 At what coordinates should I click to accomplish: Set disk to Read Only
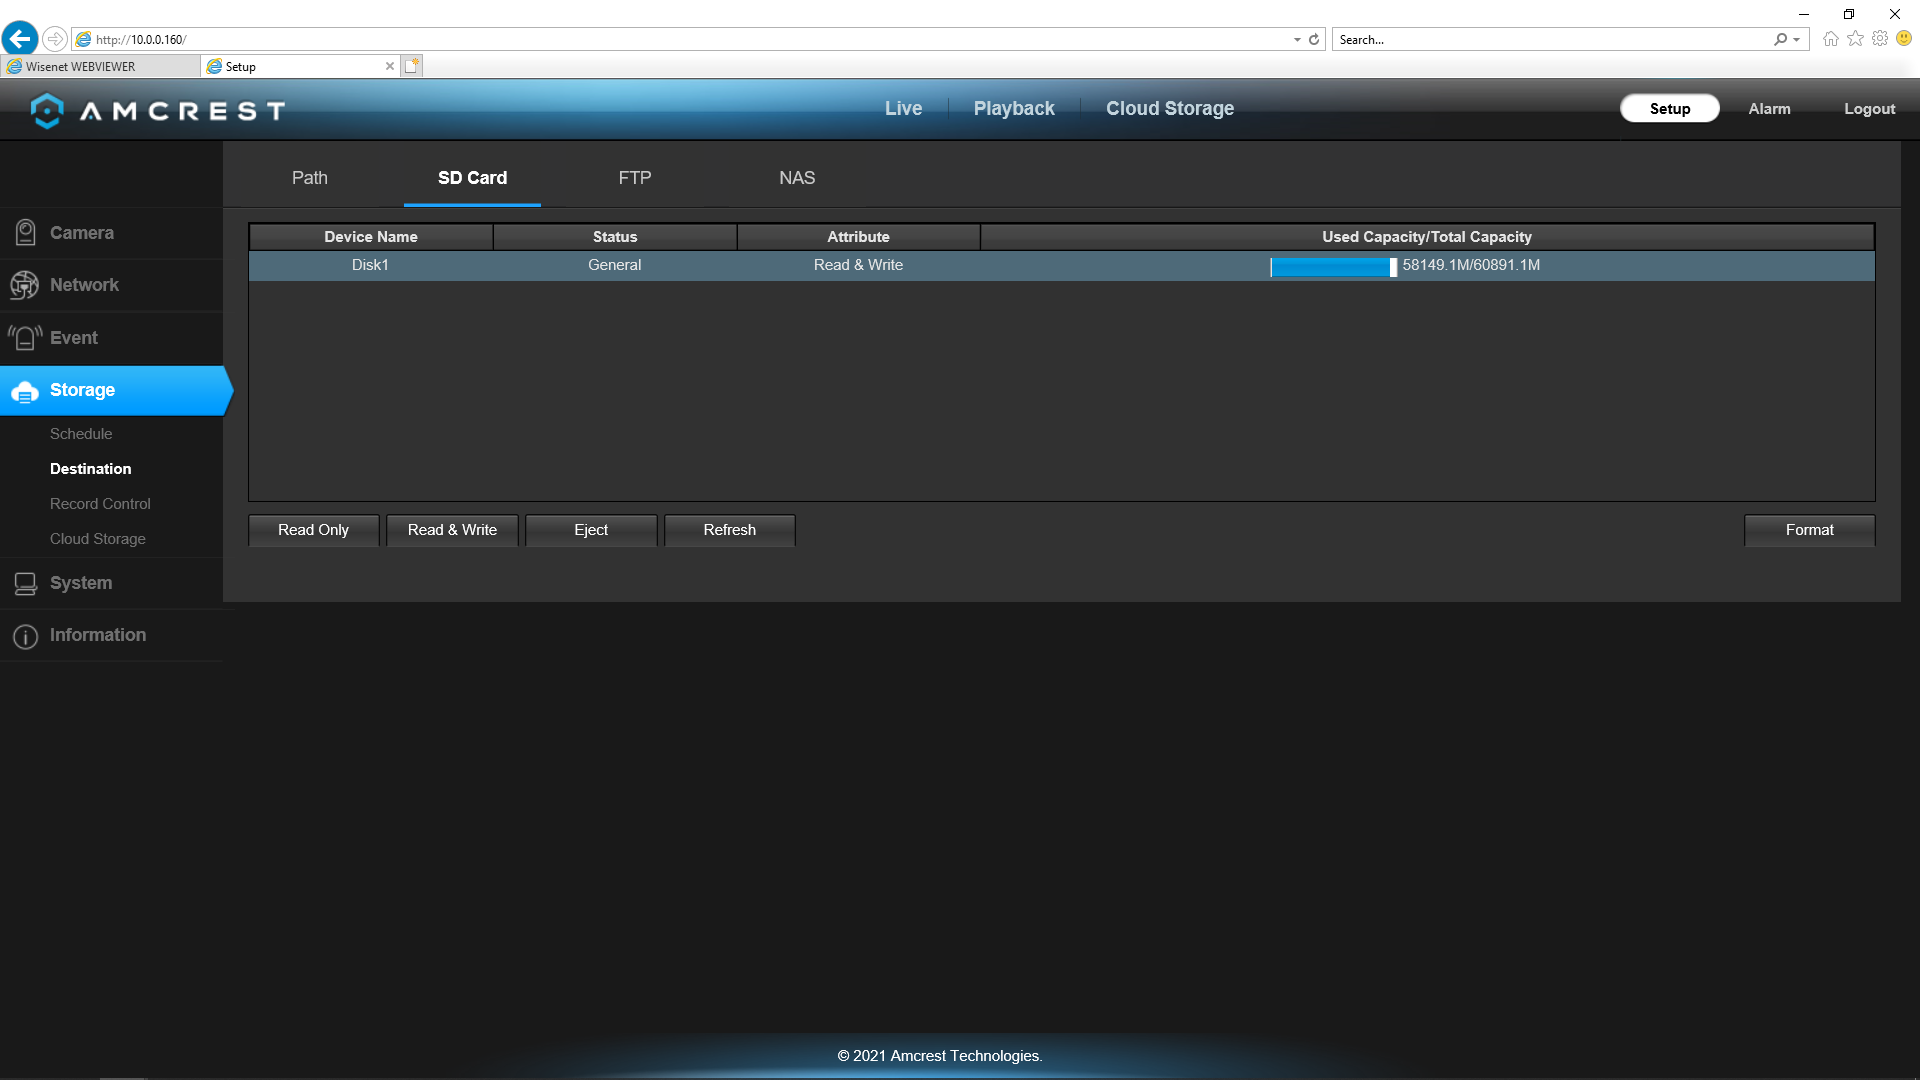point(314,530)
